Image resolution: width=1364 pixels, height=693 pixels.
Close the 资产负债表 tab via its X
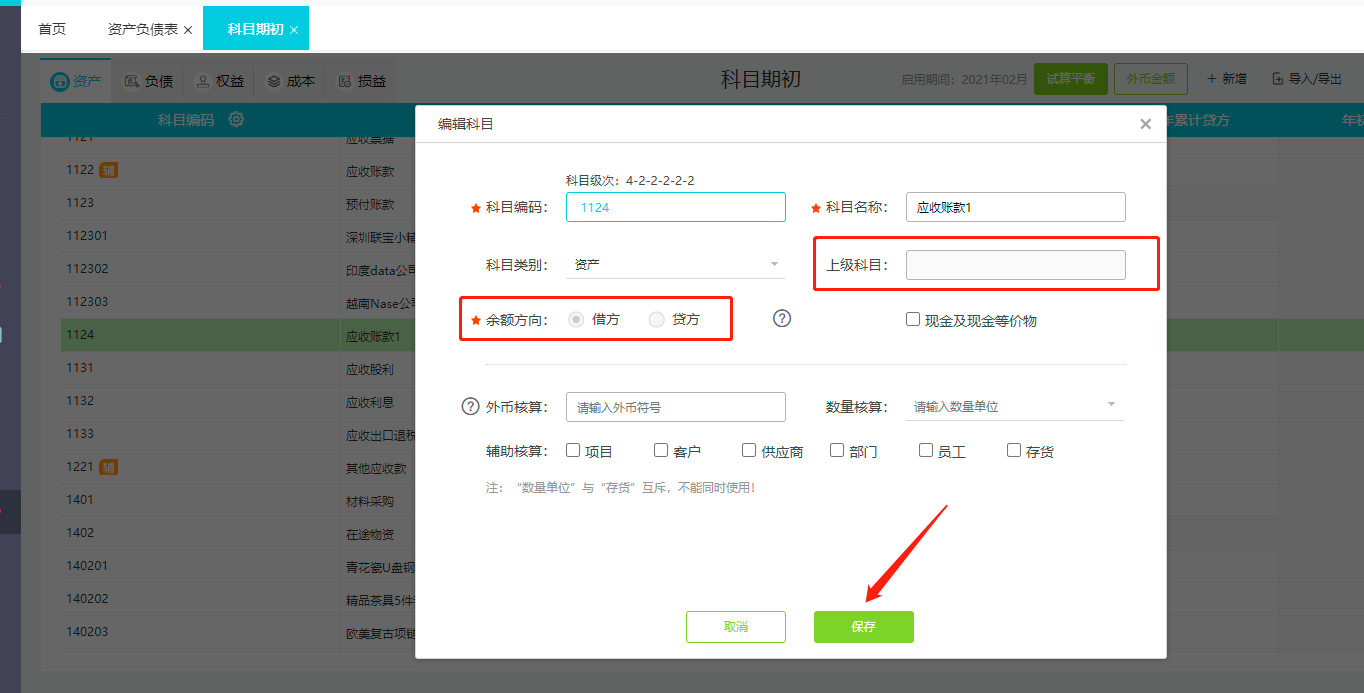pyautogui.click(x=188, y=30)
